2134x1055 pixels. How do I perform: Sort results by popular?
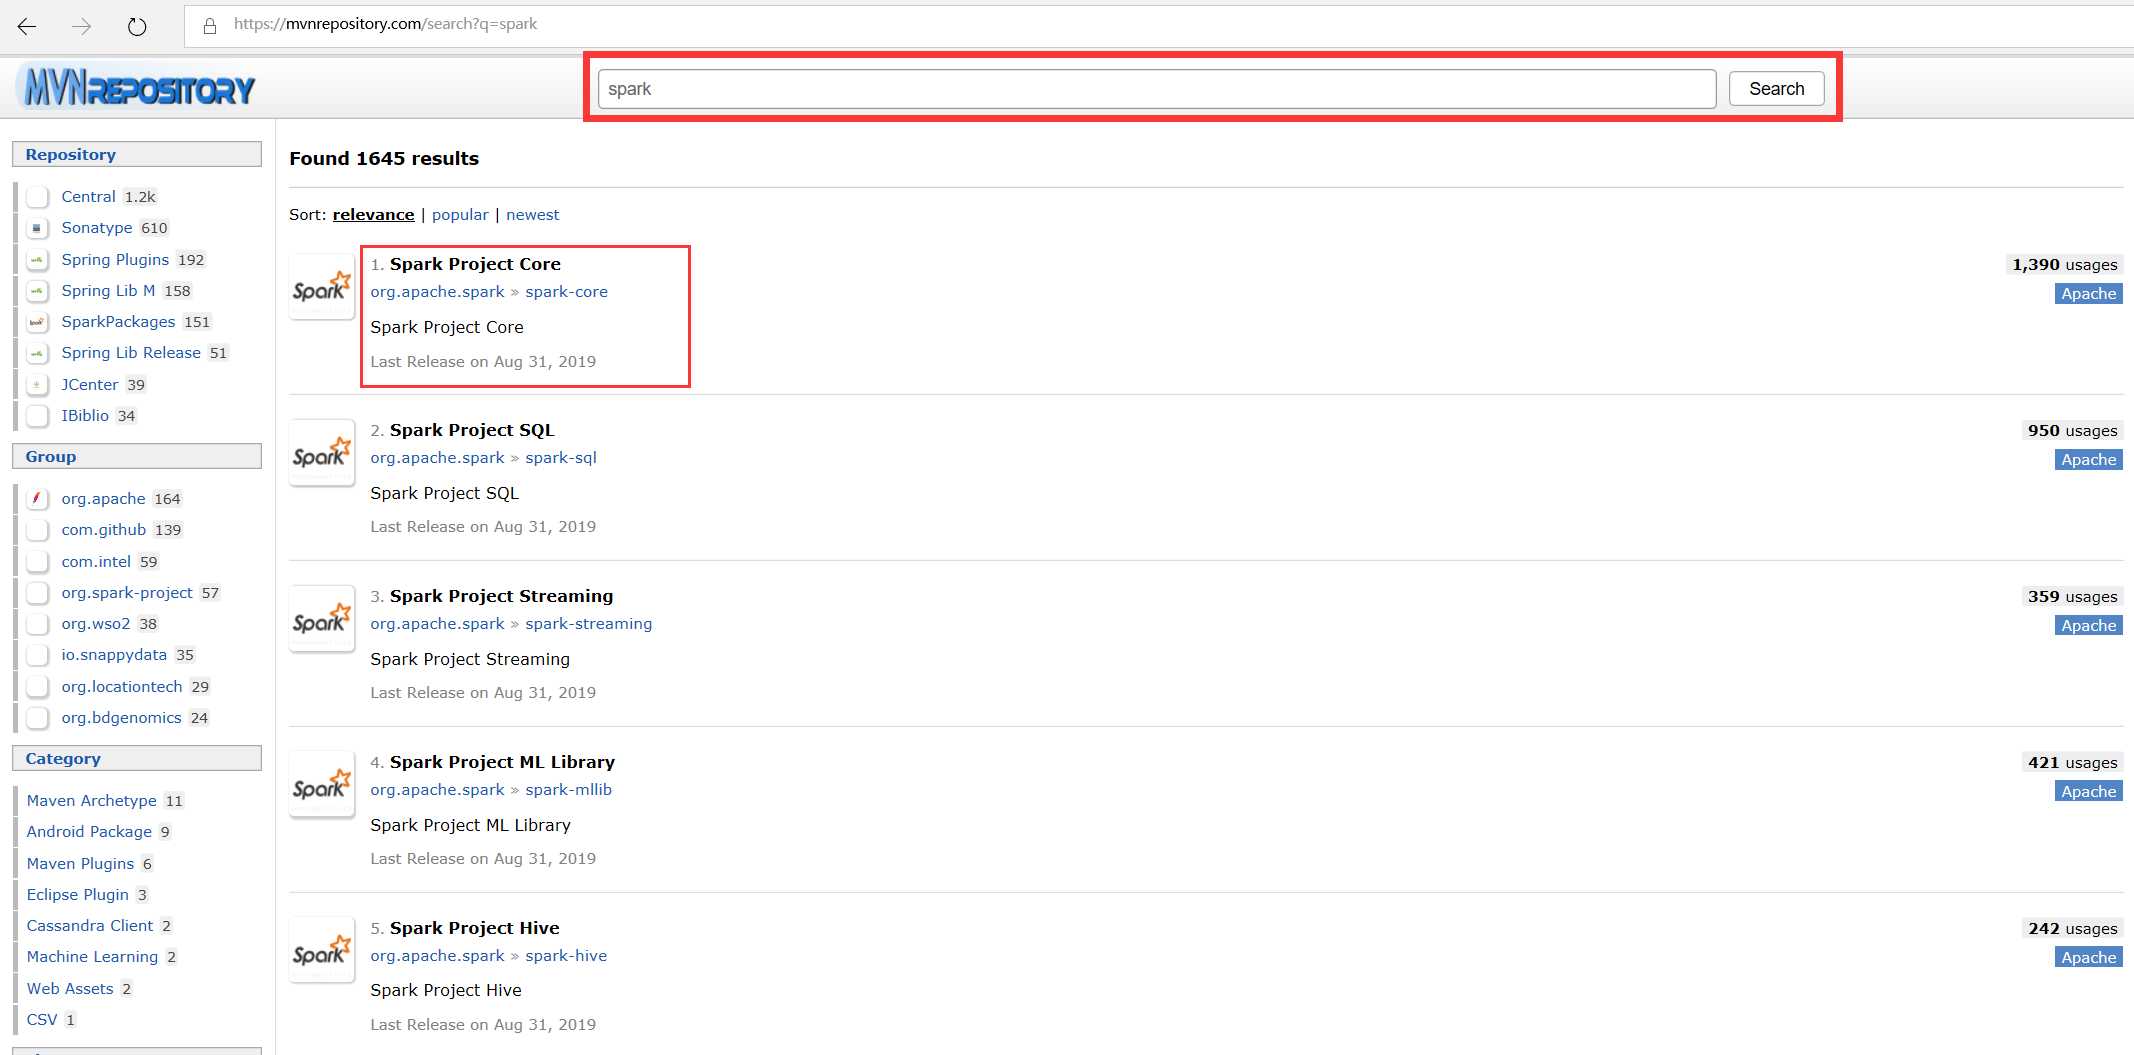(x=460, y=215)
